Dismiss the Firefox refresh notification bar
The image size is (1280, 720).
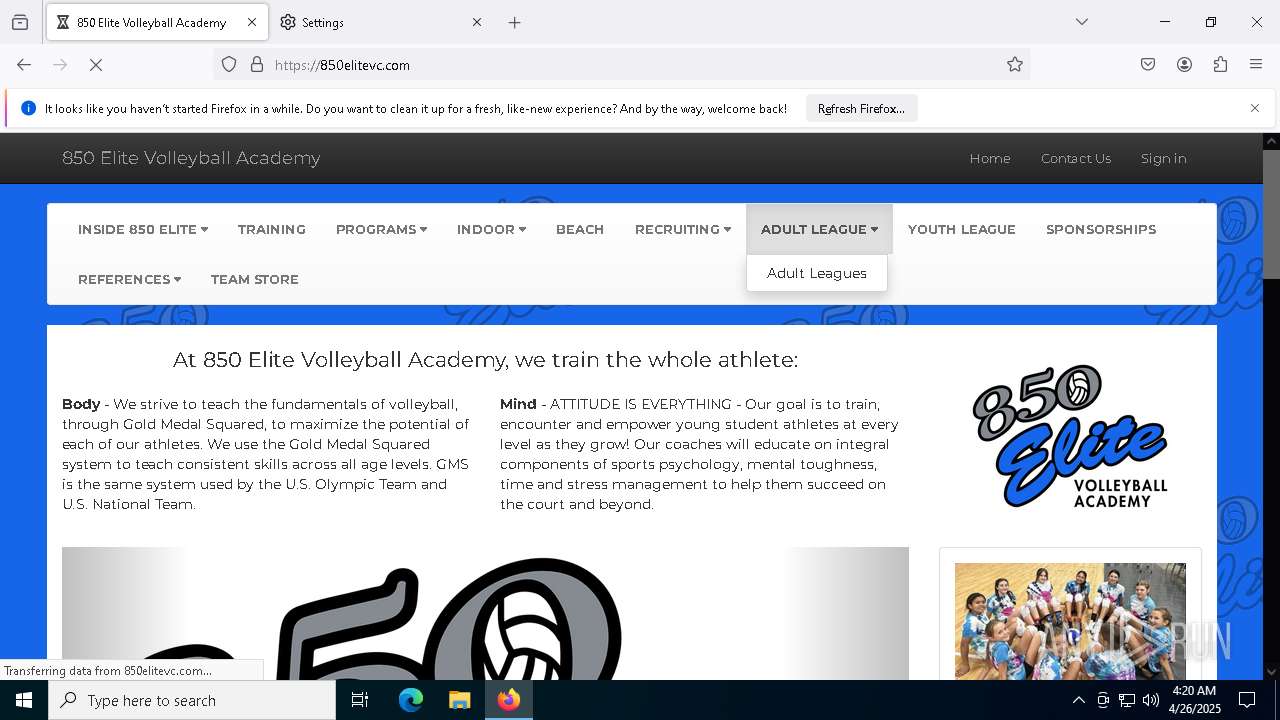pos(1255,108)
